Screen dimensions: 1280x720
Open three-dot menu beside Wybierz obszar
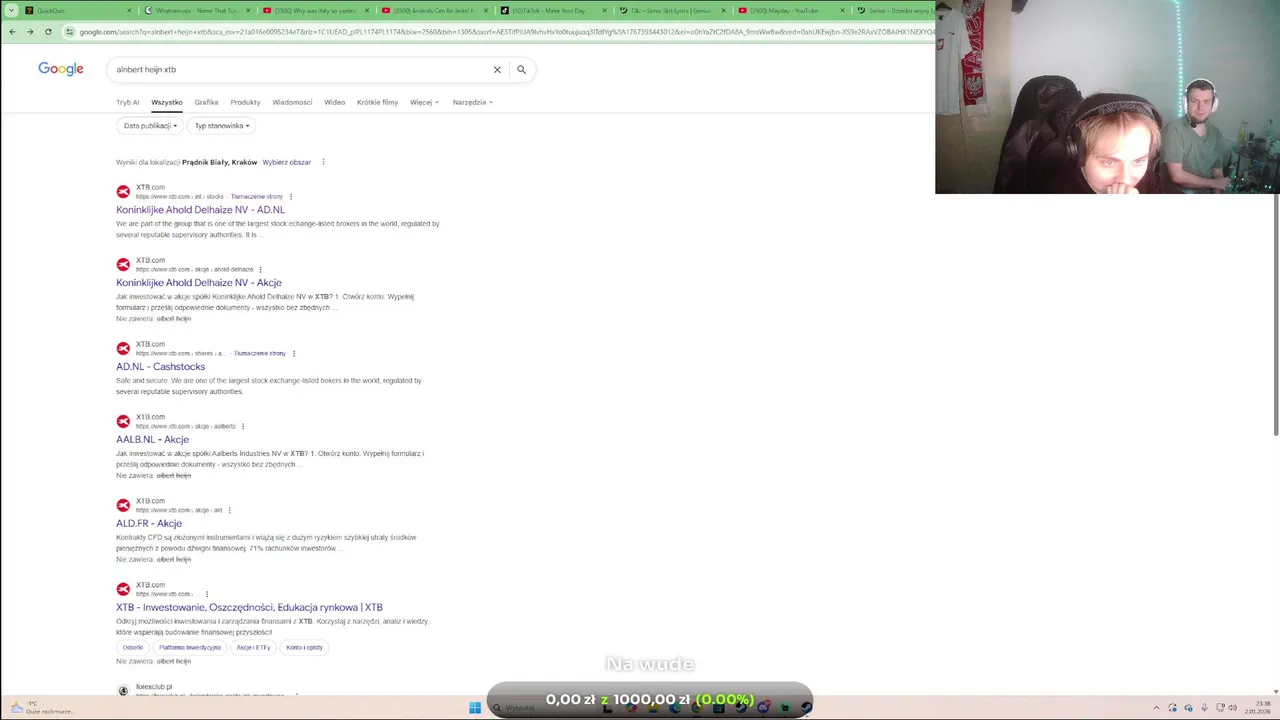tap(323, 162)
